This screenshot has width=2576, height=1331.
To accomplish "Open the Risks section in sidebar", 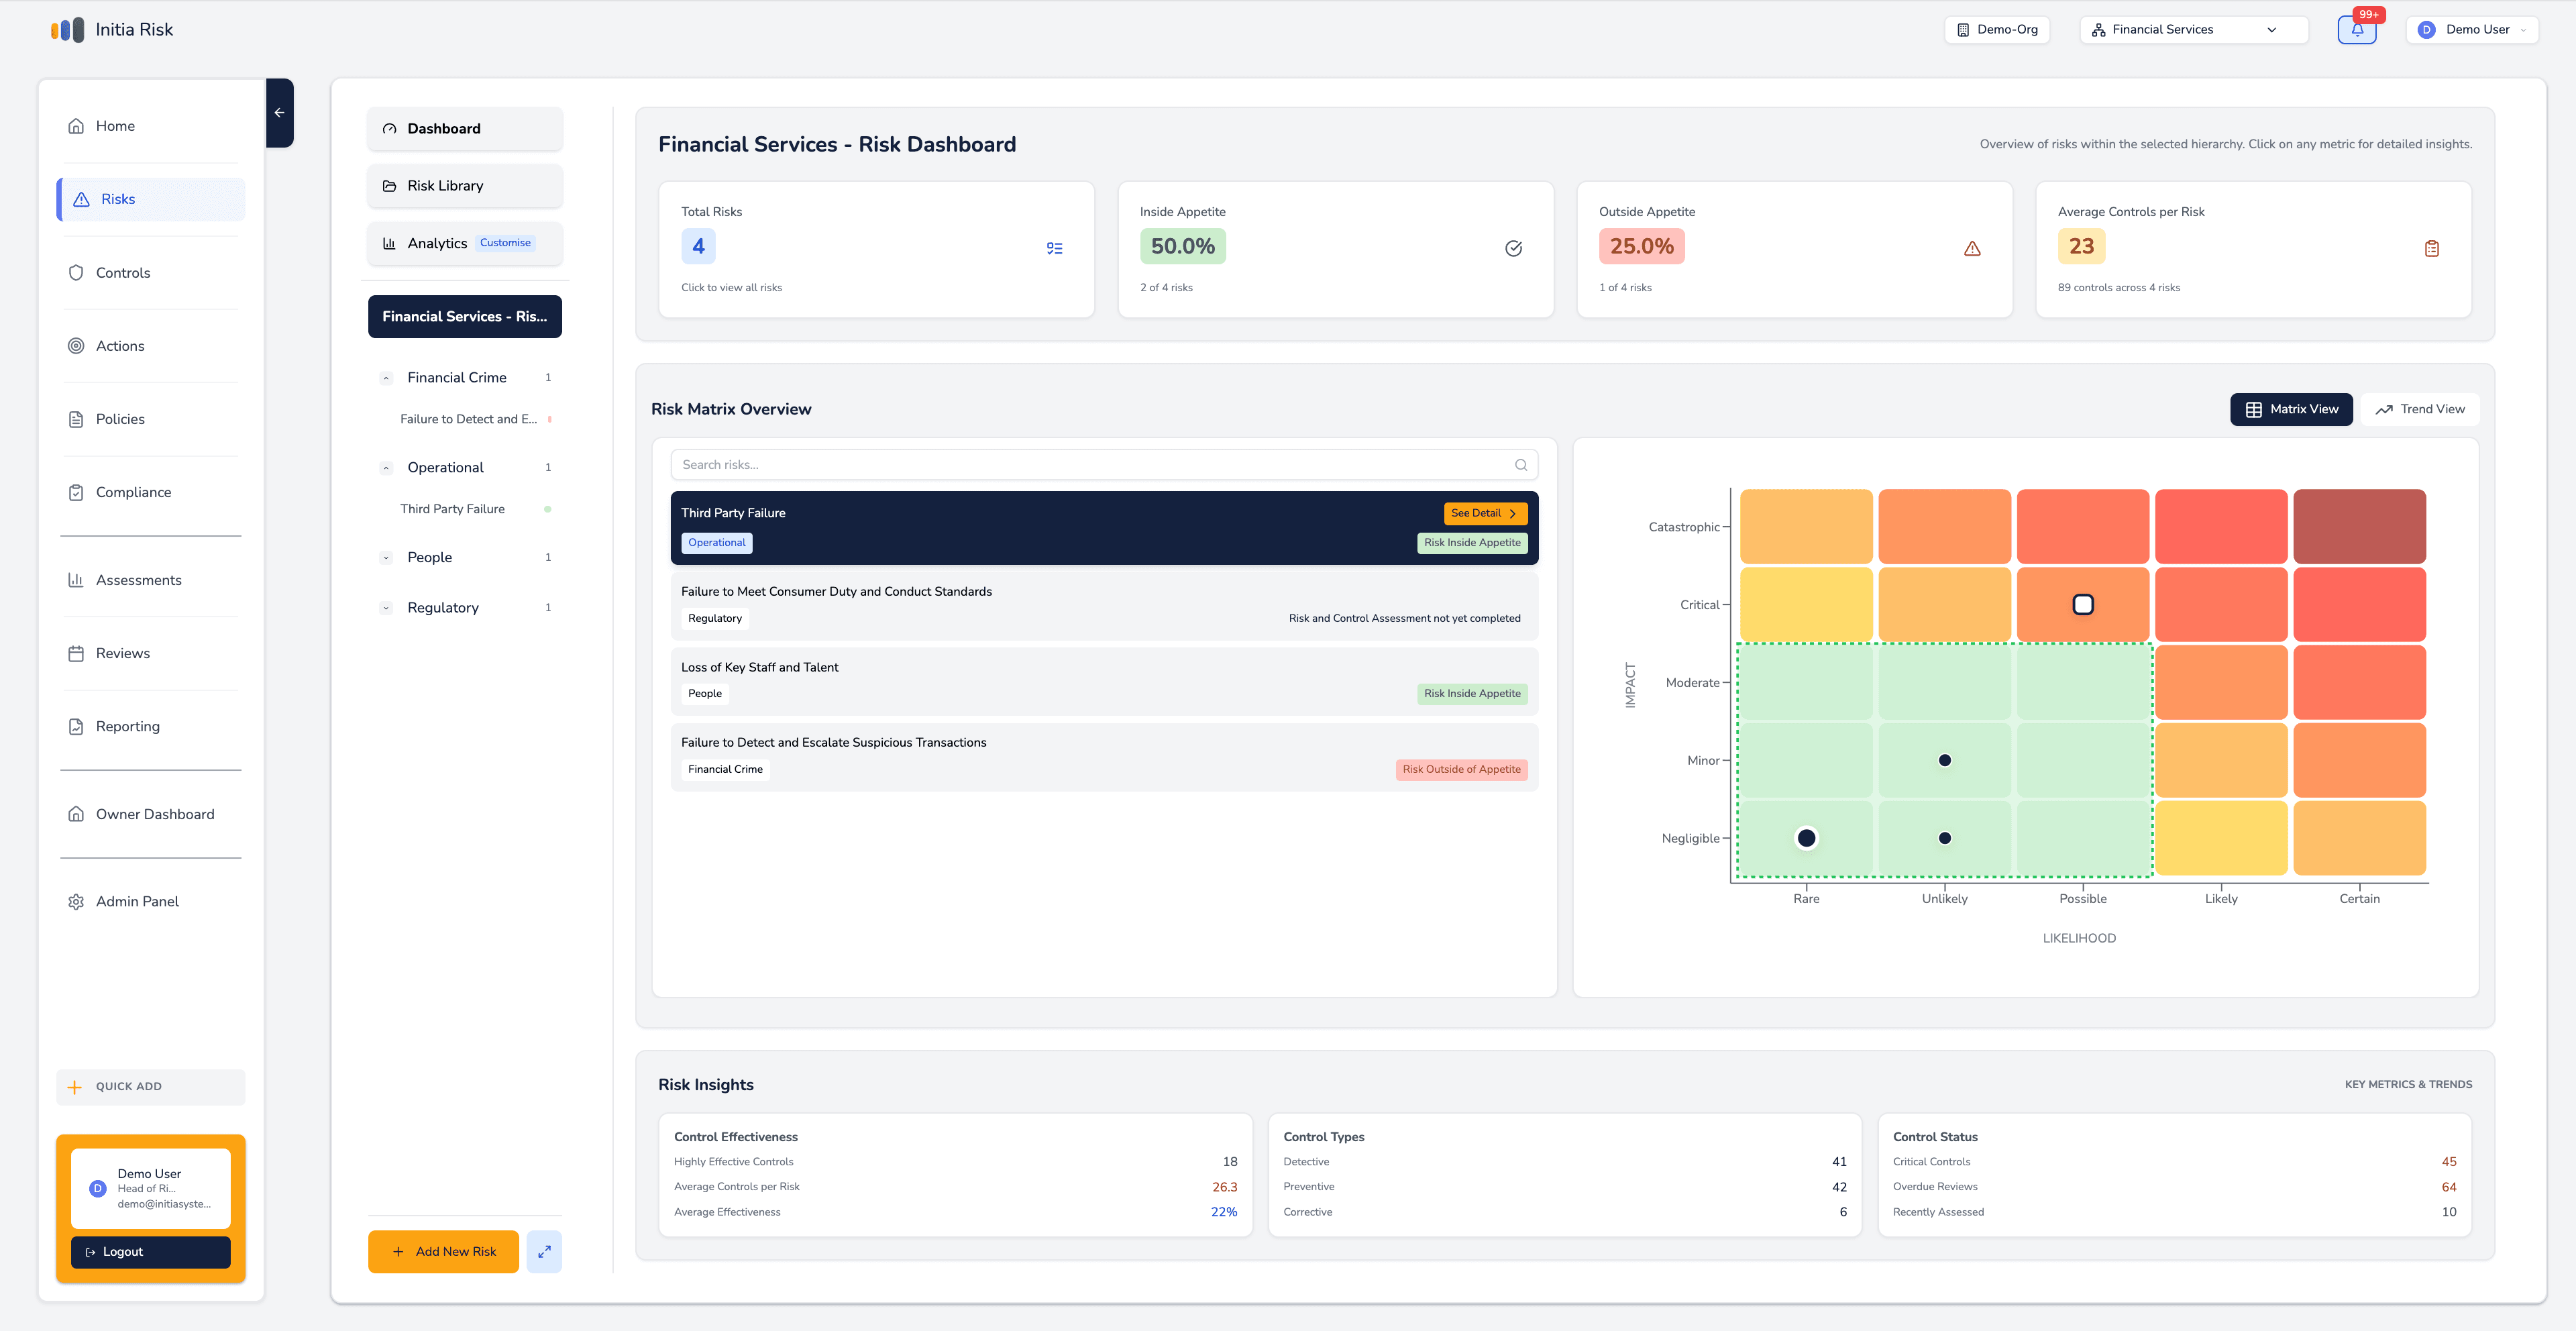I will point(151,199).
